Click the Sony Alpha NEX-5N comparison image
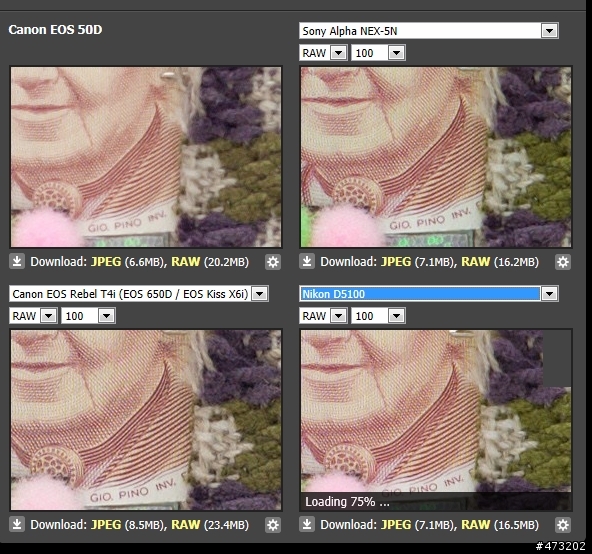The width and height of the screenshot is (592, 554). pyautogui.click(x=436, y=157)
